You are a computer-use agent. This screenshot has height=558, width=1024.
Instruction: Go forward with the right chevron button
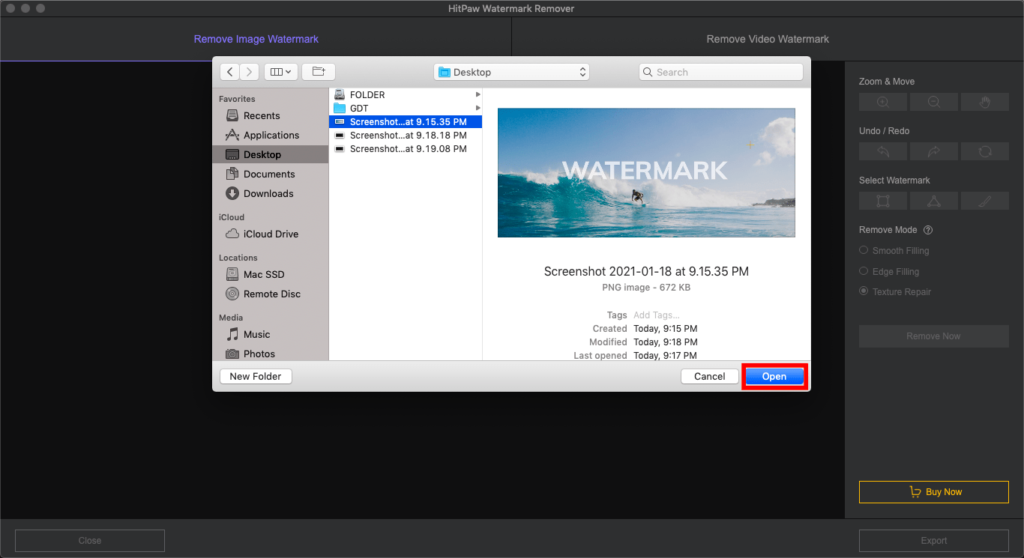(x=249, y=72)
